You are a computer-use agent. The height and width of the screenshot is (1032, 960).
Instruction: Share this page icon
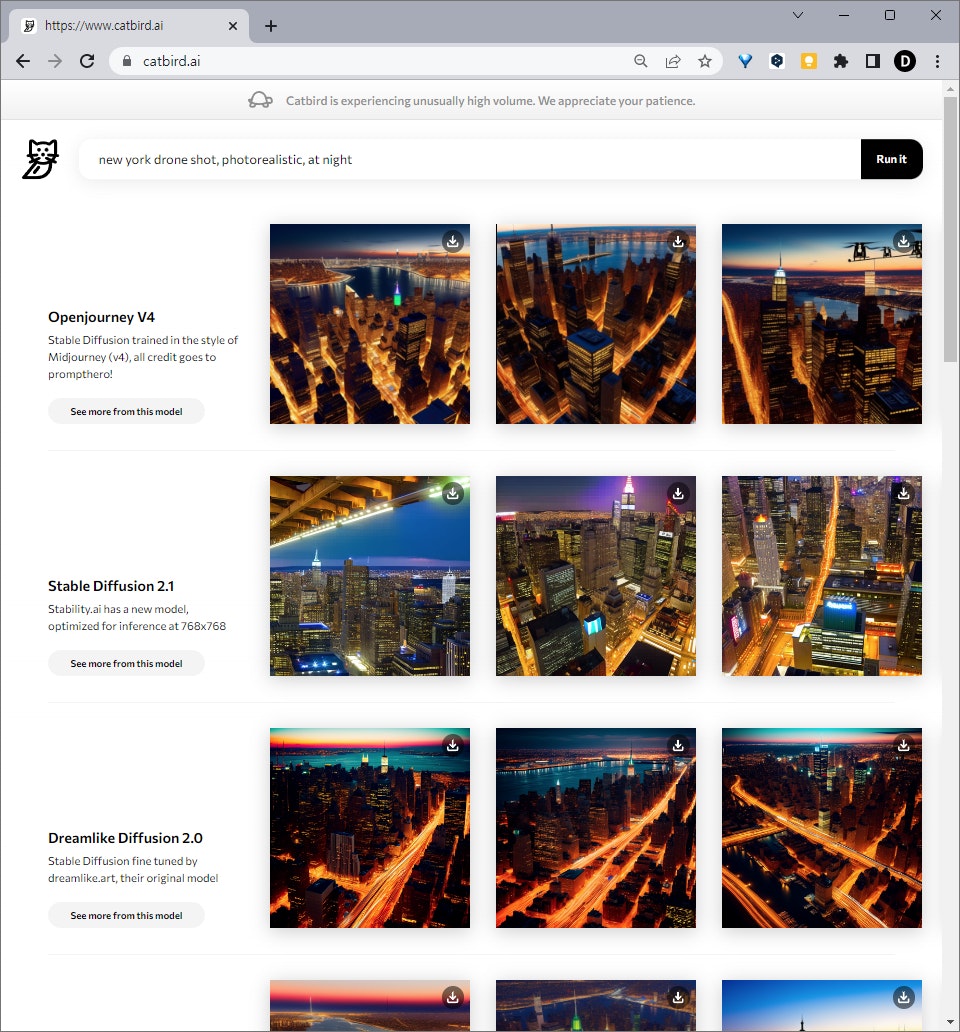pyautogui.click(x=672, y=61)
